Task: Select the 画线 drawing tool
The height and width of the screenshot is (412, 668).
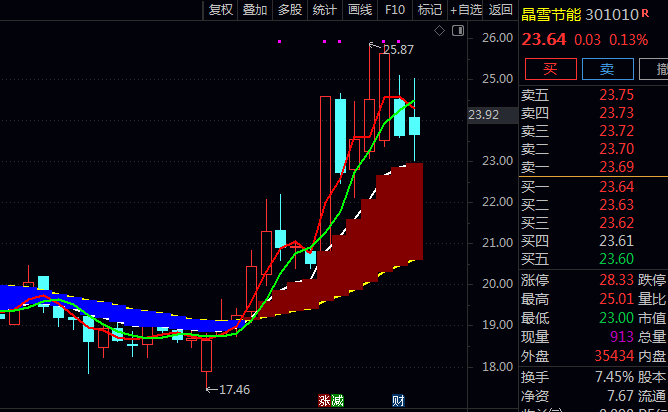Action: (359, 10)
